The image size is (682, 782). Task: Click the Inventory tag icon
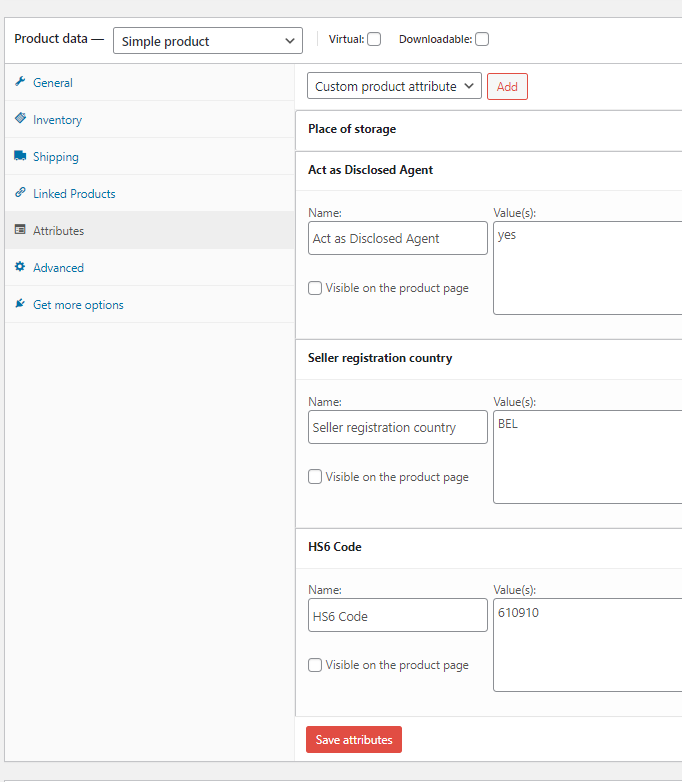tap(20, 119)
